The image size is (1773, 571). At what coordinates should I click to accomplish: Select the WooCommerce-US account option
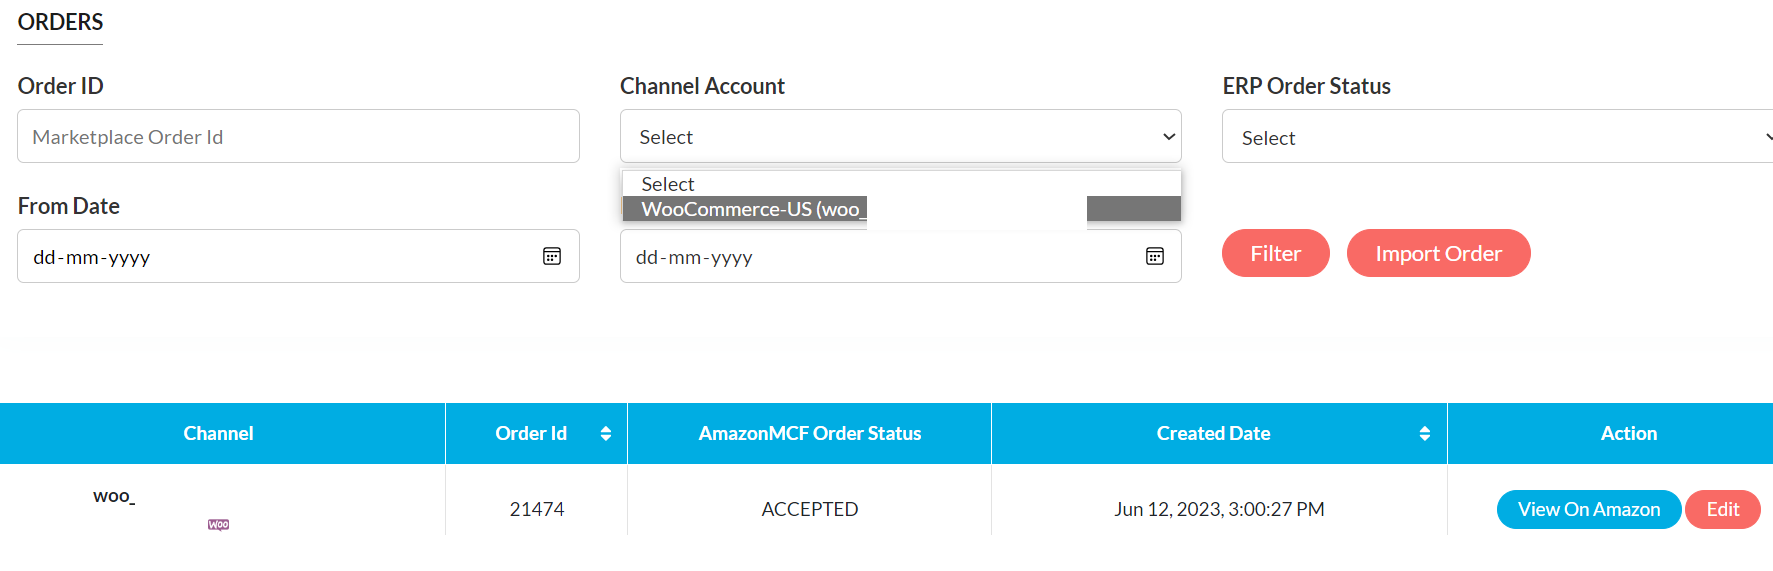(752, 209)
